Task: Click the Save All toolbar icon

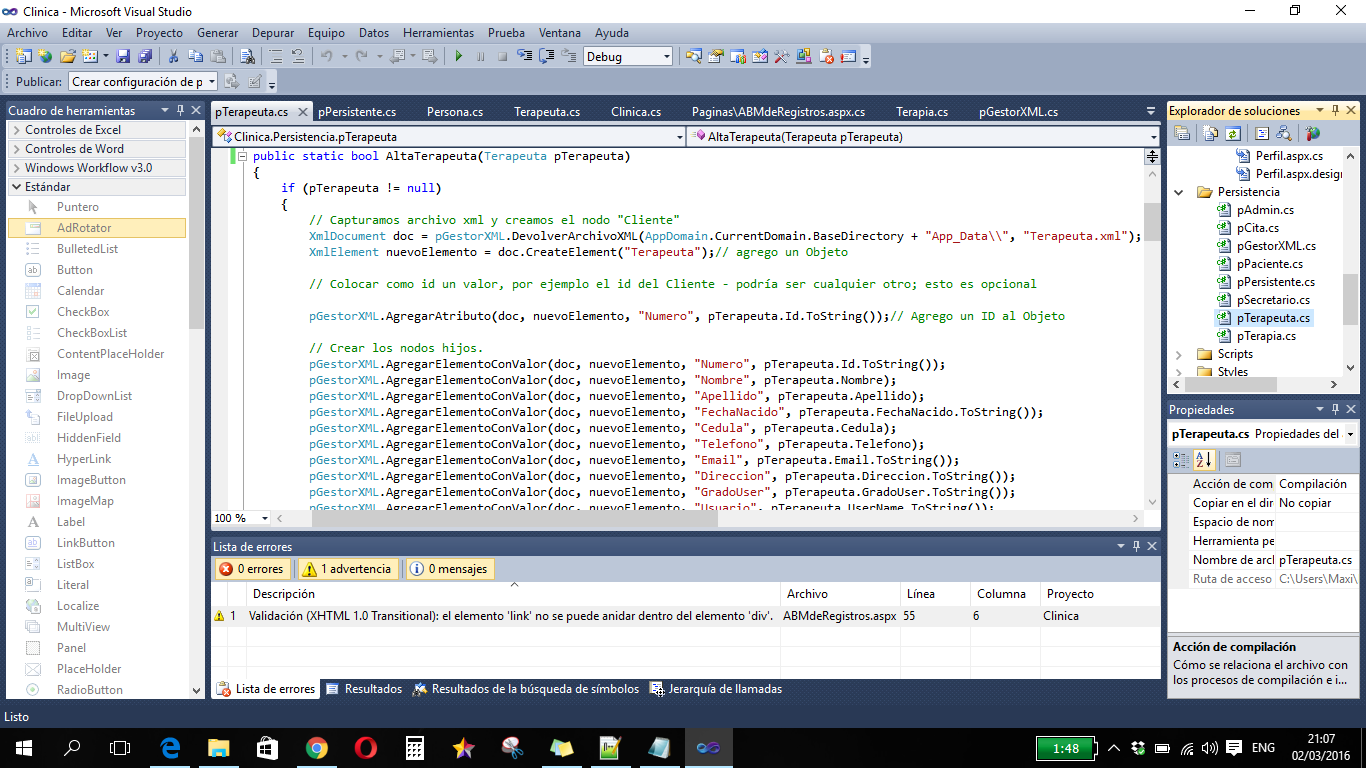Action: pyautogui.click(x=145, y=57)
